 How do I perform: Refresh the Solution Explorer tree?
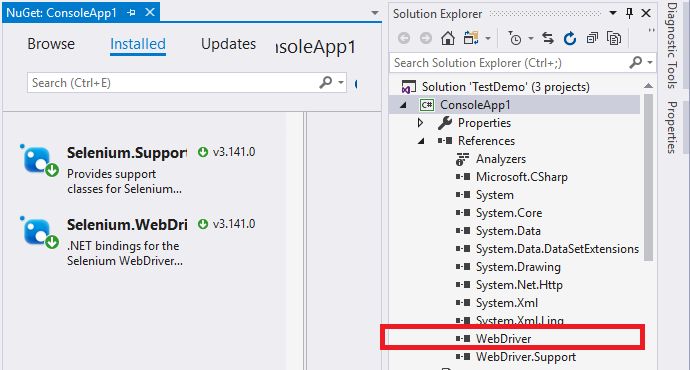pyautogui.click(x=570, y=39)
